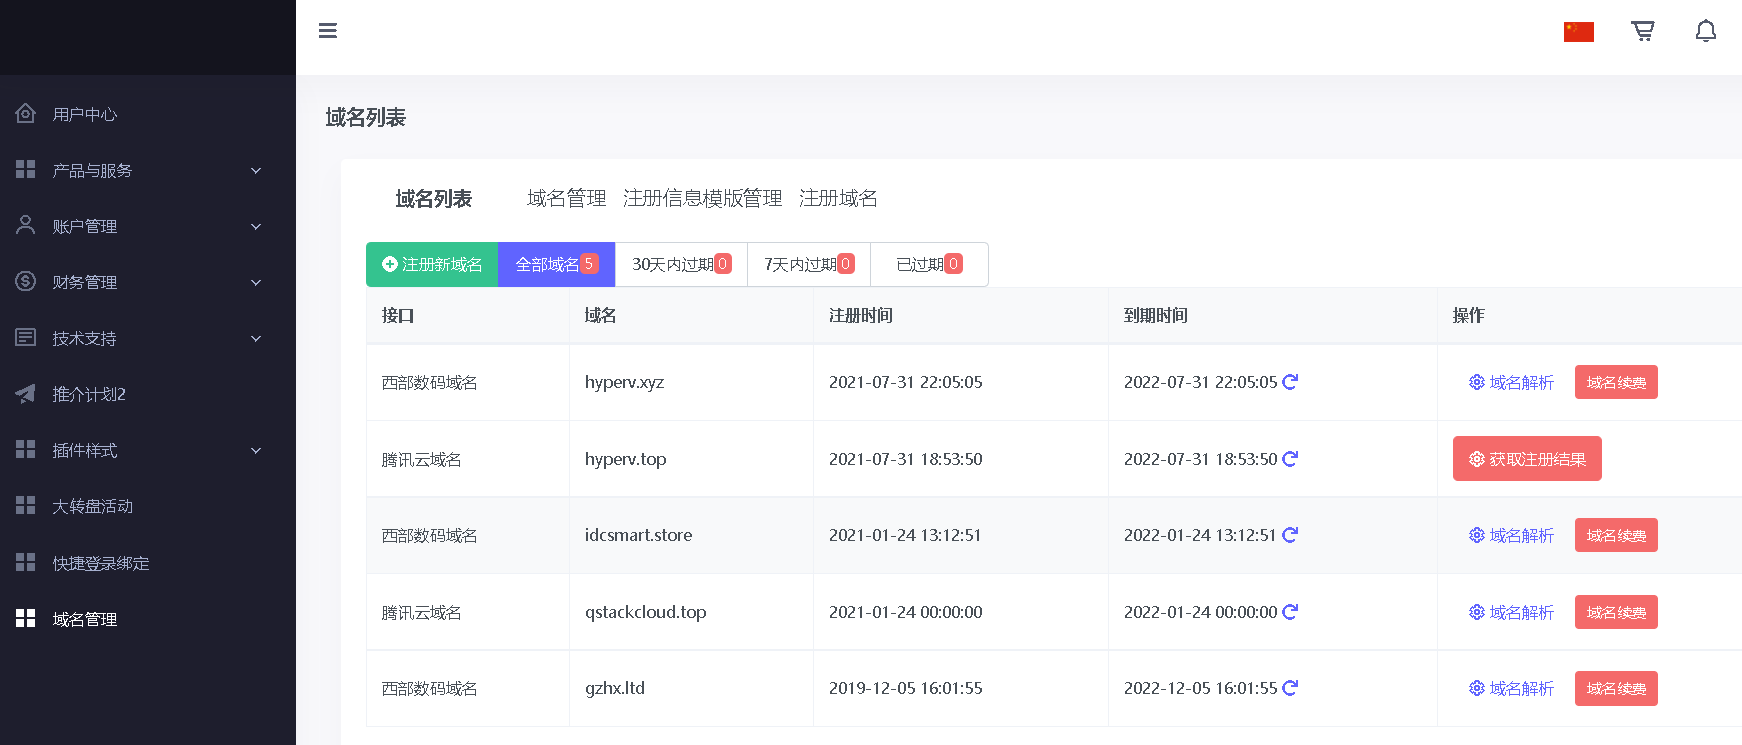Image resolution: width=1742 pixels, height=745 pixels.
Task: Click the 大转盘活动 grid icon
Action: pyautogui.click(x=26, y=505)
